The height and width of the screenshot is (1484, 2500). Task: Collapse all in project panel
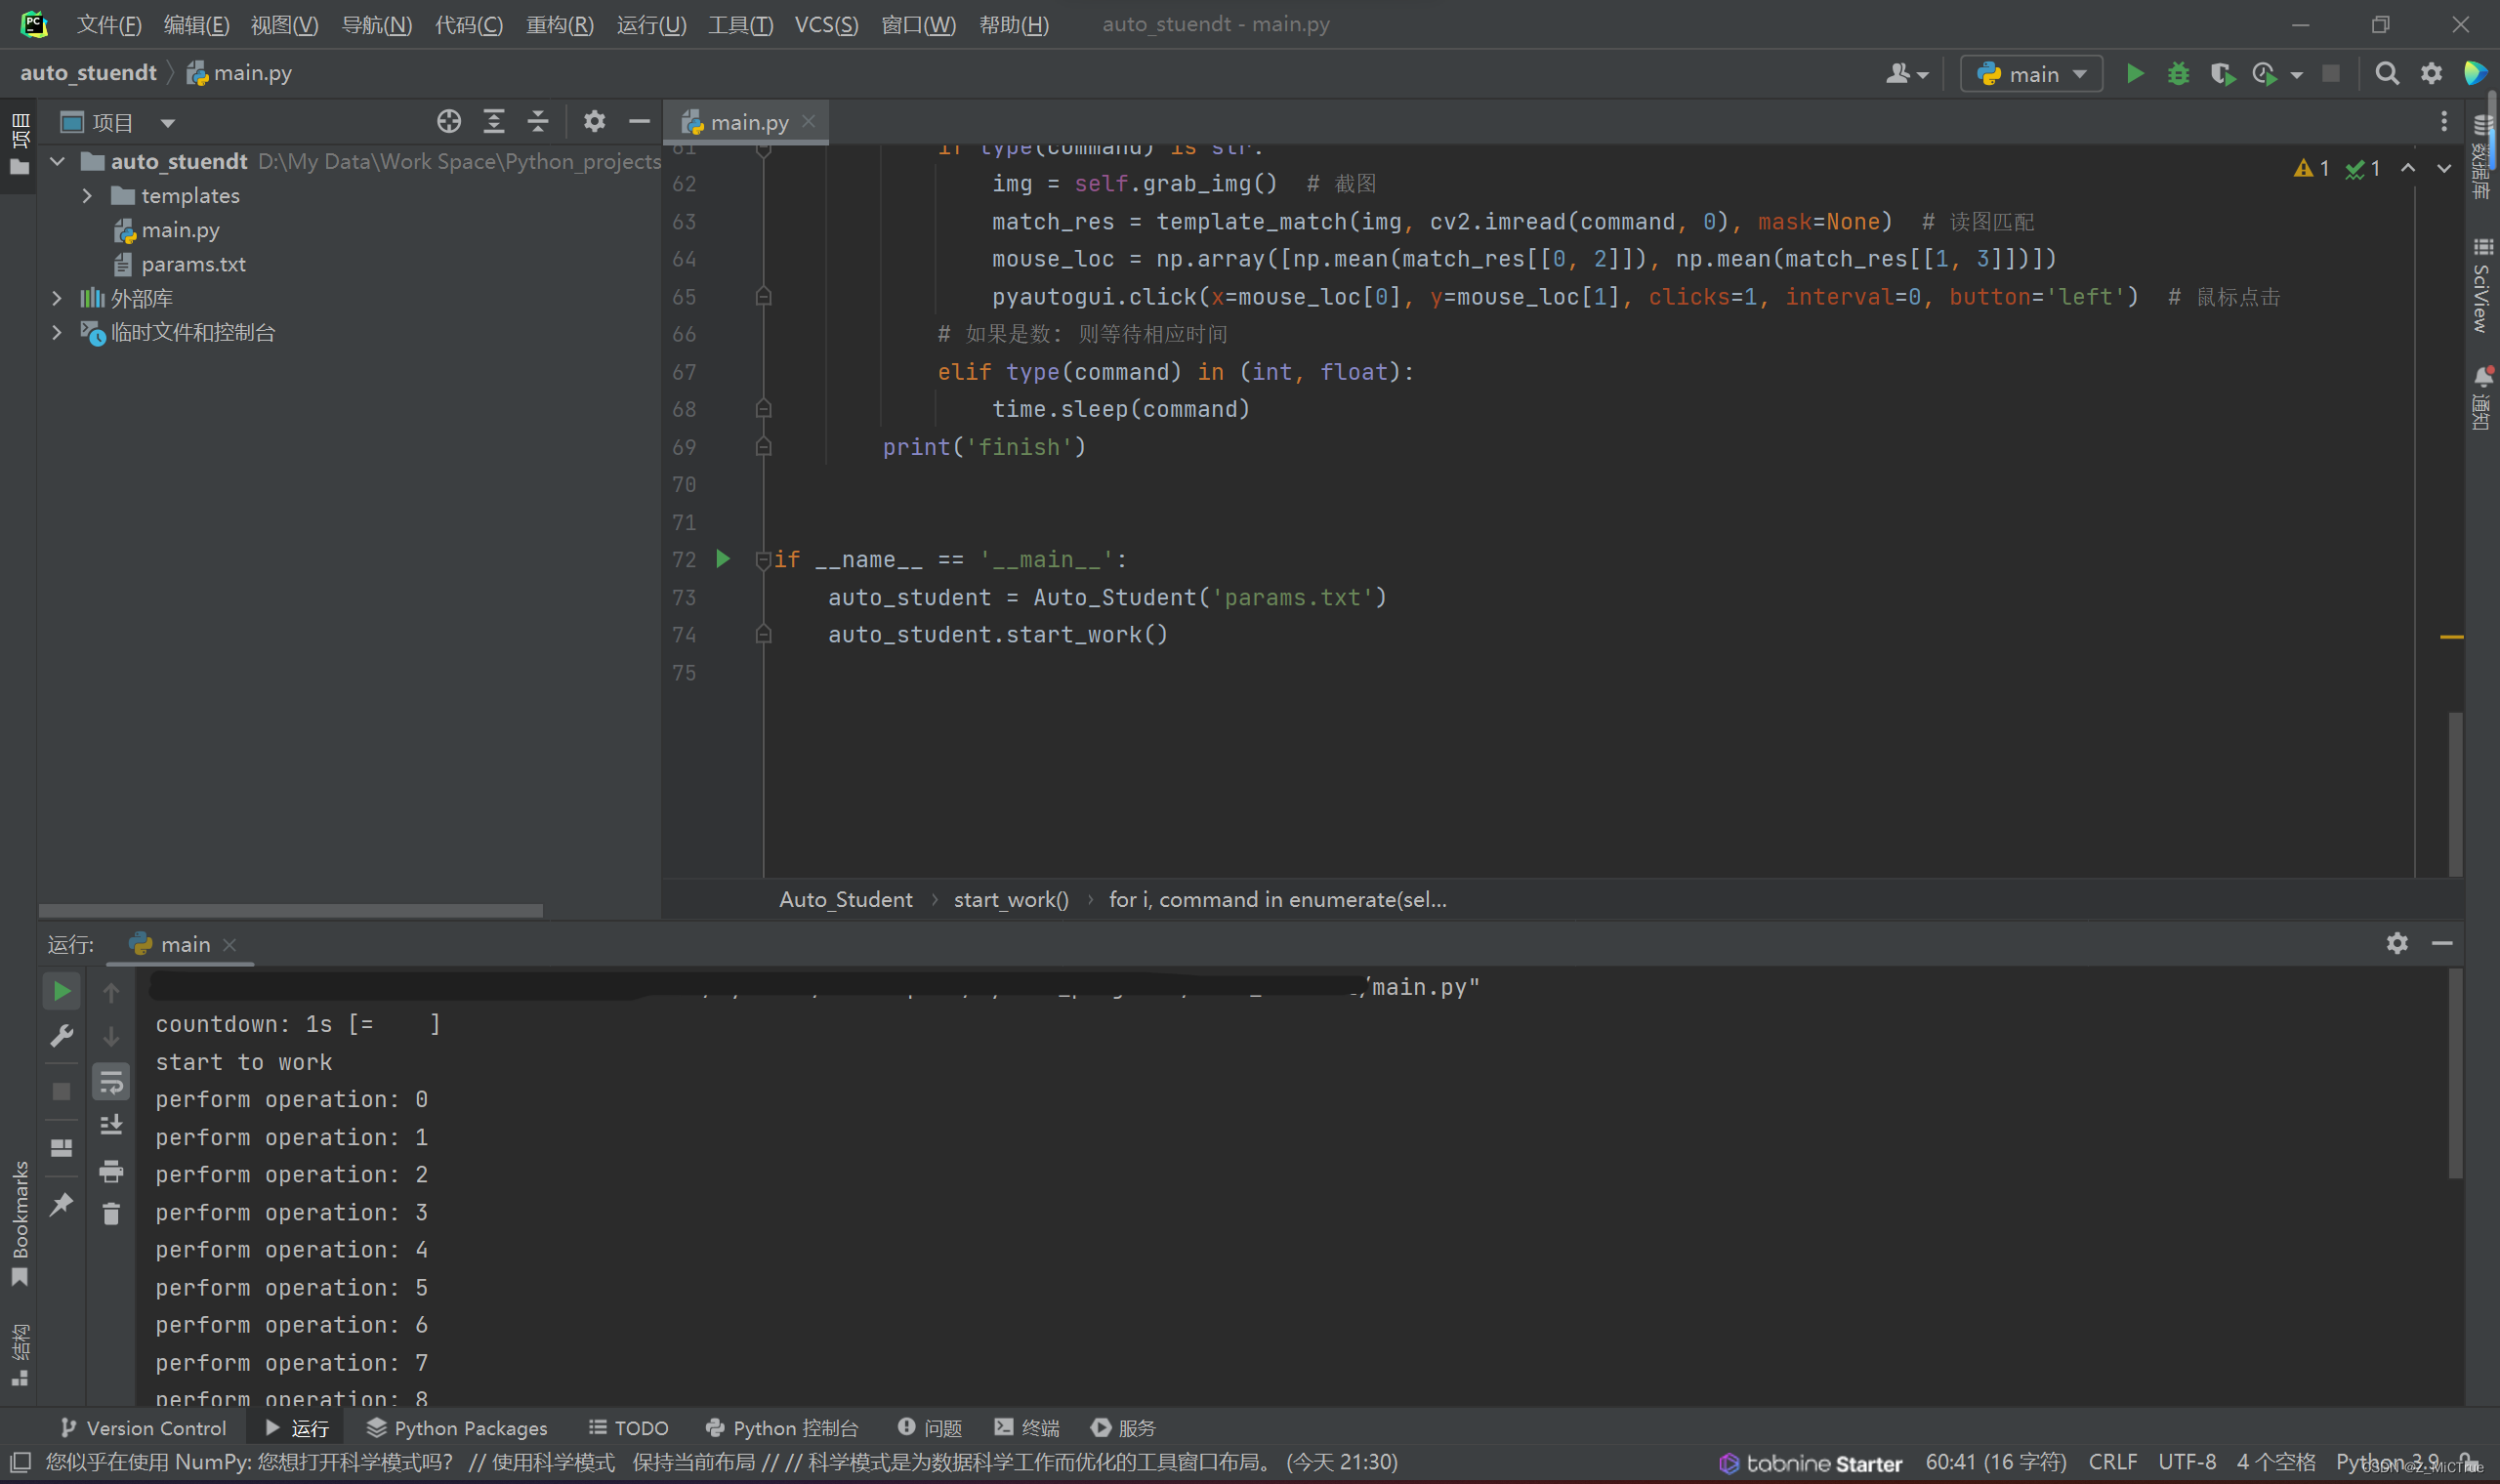click(x=538, y=122)
